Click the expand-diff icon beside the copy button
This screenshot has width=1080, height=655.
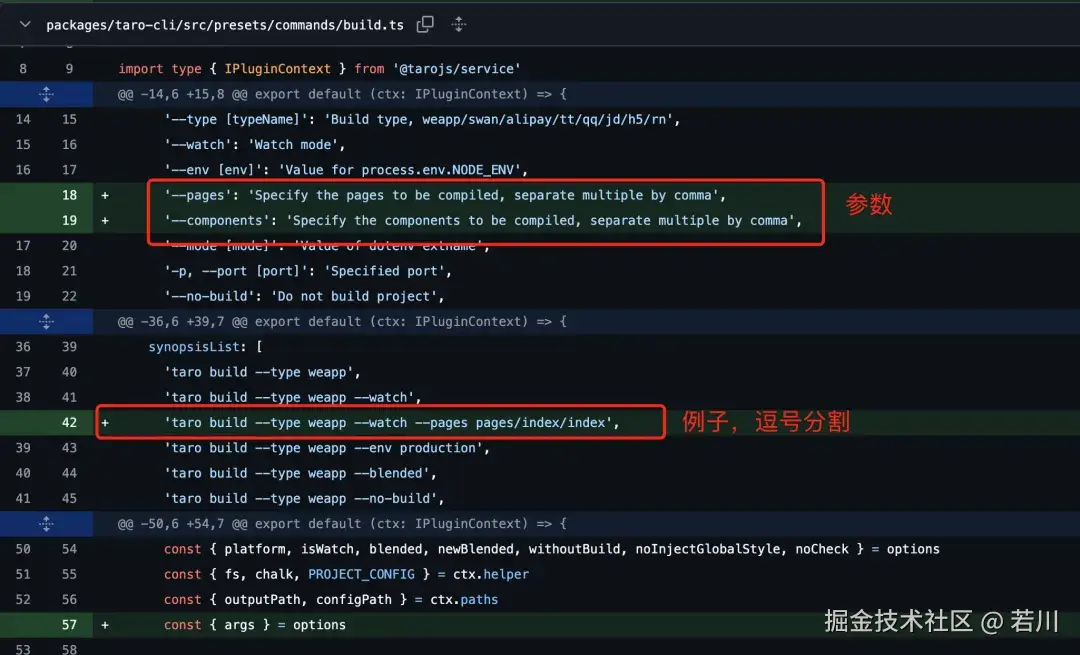458,24
